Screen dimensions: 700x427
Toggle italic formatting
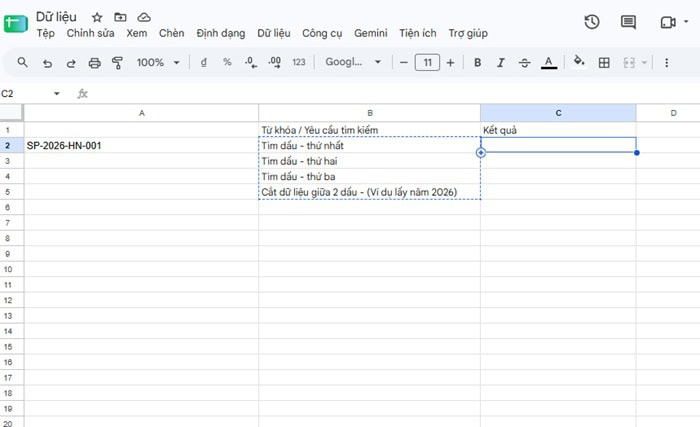coord(501,63)
